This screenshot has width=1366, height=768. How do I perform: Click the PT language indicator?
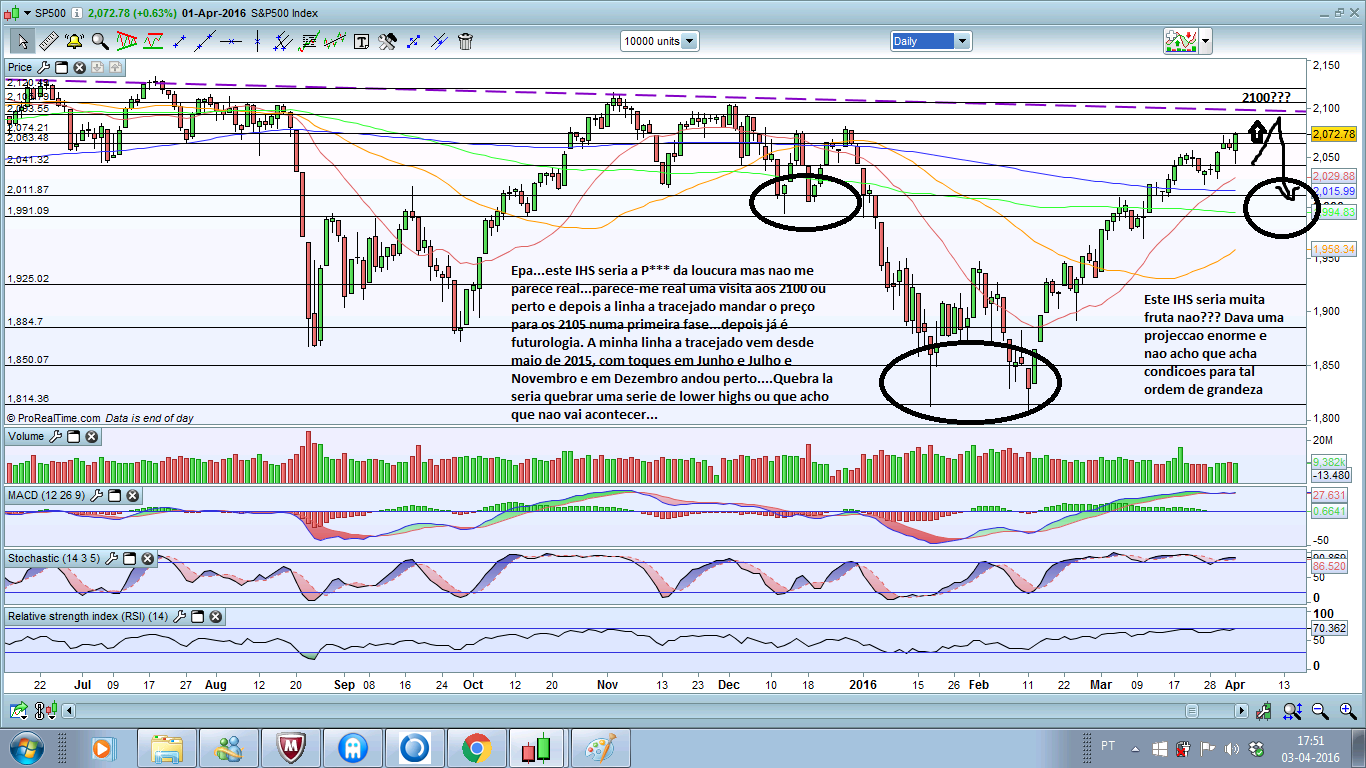click(1108, 747)
